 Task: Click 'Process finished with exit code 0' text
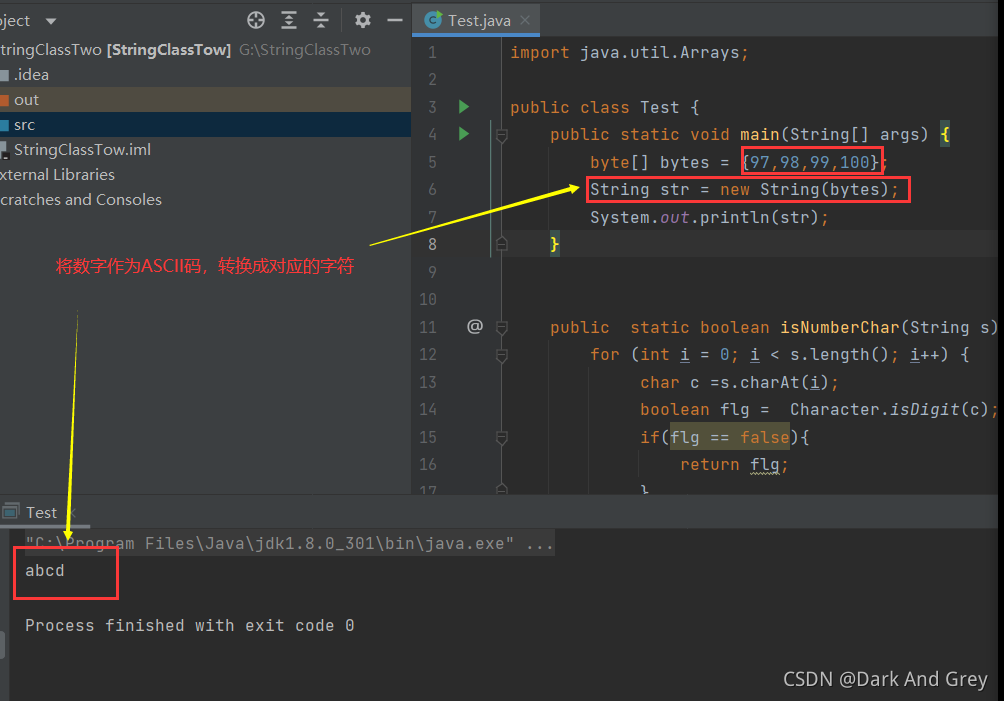190,625
